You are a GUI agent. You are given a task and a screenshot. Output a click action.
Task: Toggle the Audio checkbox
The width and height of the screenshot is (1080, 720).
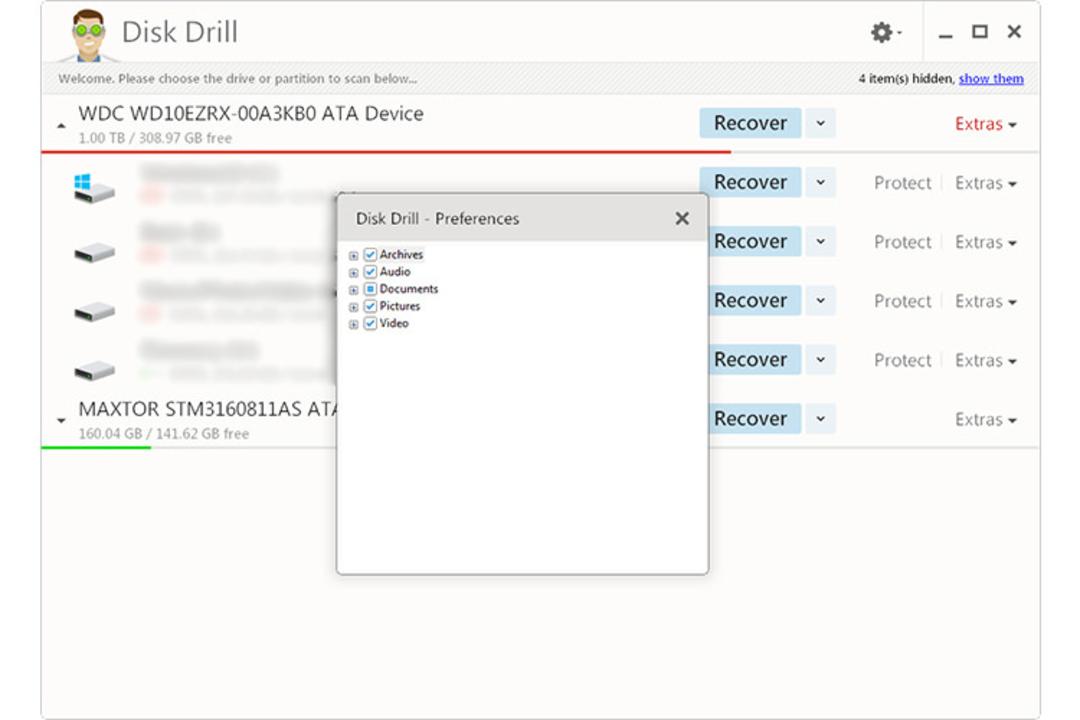[370, 271]
